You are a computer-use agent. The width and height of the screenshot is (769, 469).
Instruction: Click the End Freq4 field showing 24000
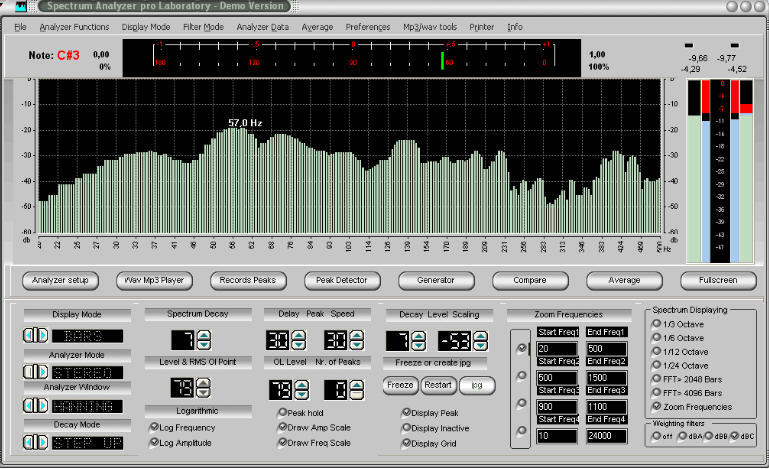pos(607,436)
